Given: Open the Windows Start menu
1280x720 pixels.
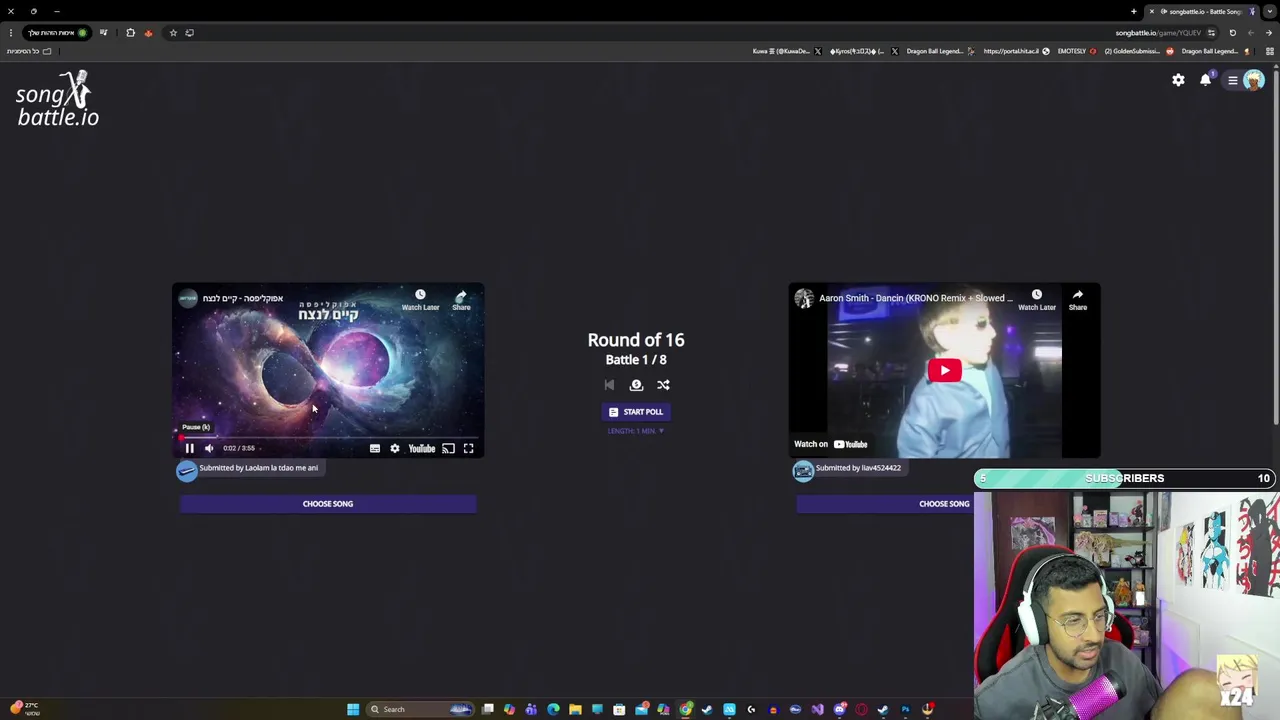Looking at the screenshot, I should (353, 709).
